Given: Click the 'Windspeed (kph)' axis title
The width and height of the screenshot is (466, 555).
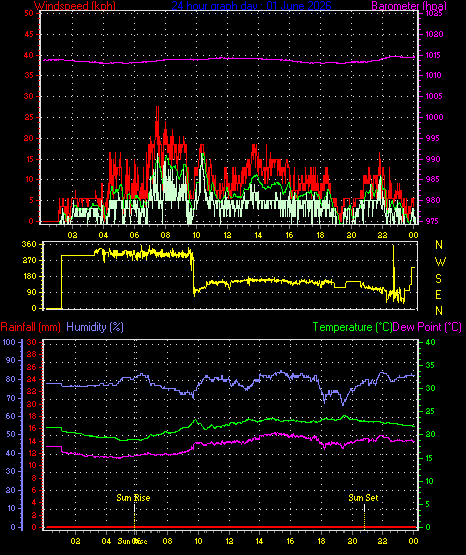Looking at the screenshot, I should (x=75, y=6).
